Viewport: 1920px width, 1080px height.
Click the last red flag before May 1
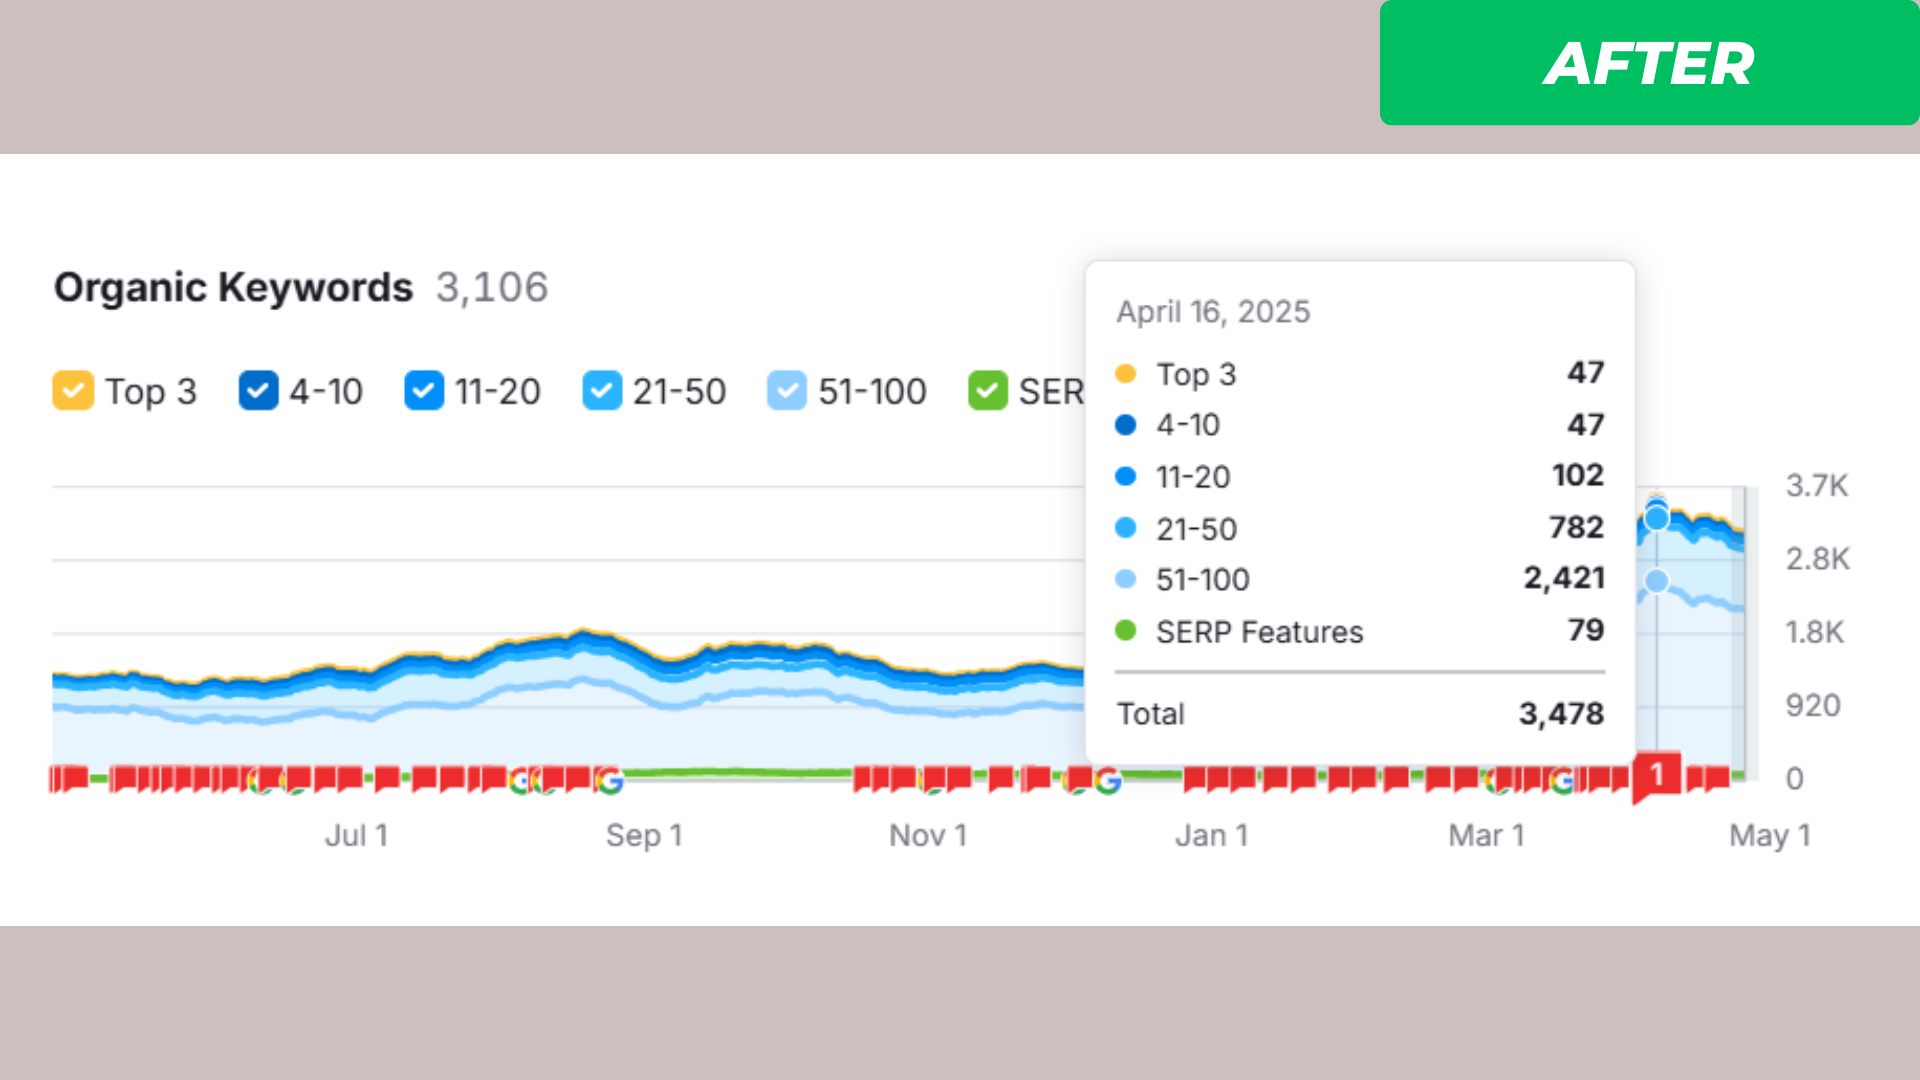[x=1718, y=778]
